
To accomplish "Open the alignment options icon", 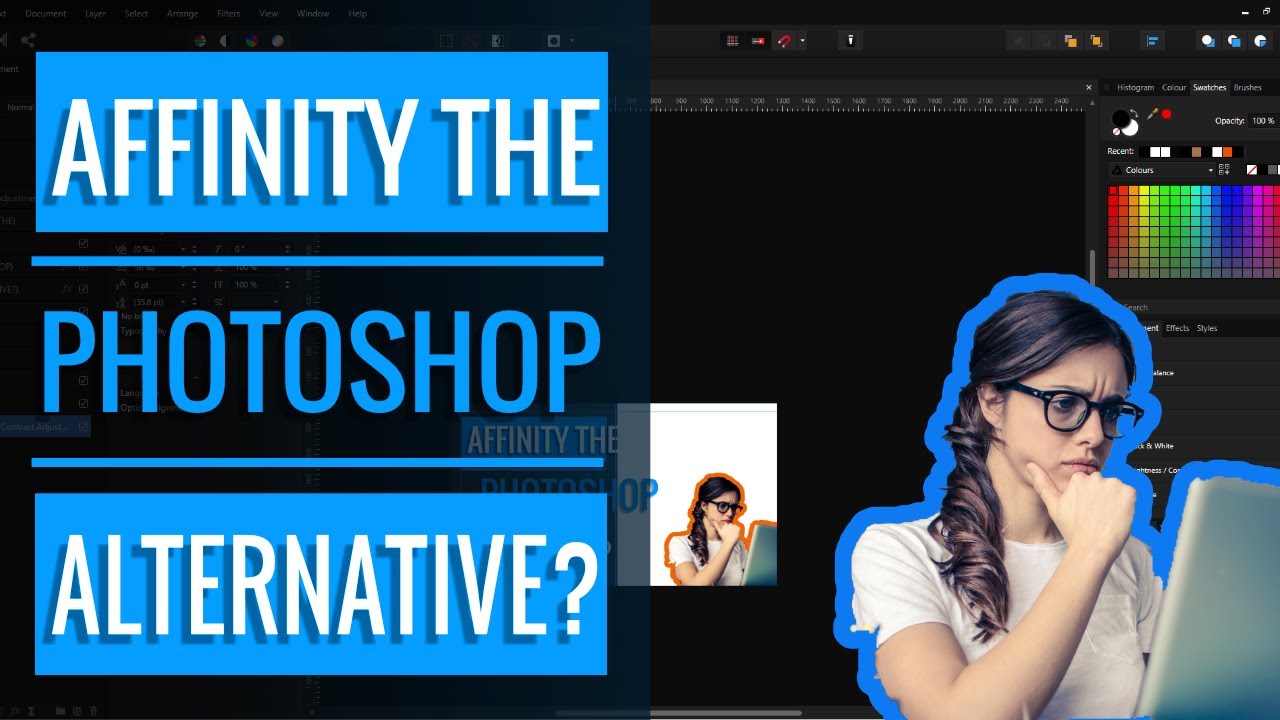I will pyautogui.click(x=1152, y=41).
